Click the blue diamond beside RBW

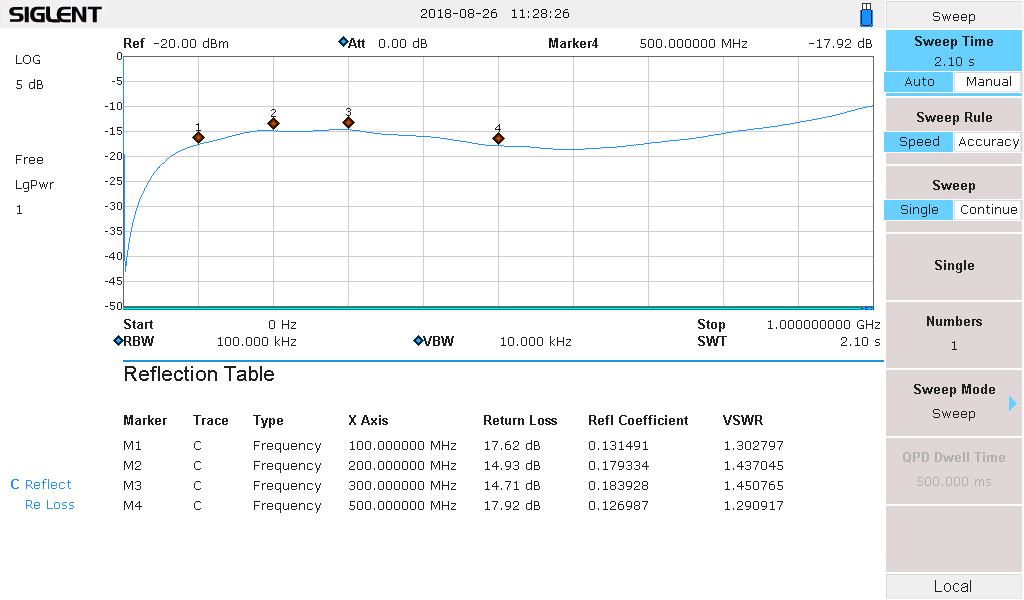118,340
